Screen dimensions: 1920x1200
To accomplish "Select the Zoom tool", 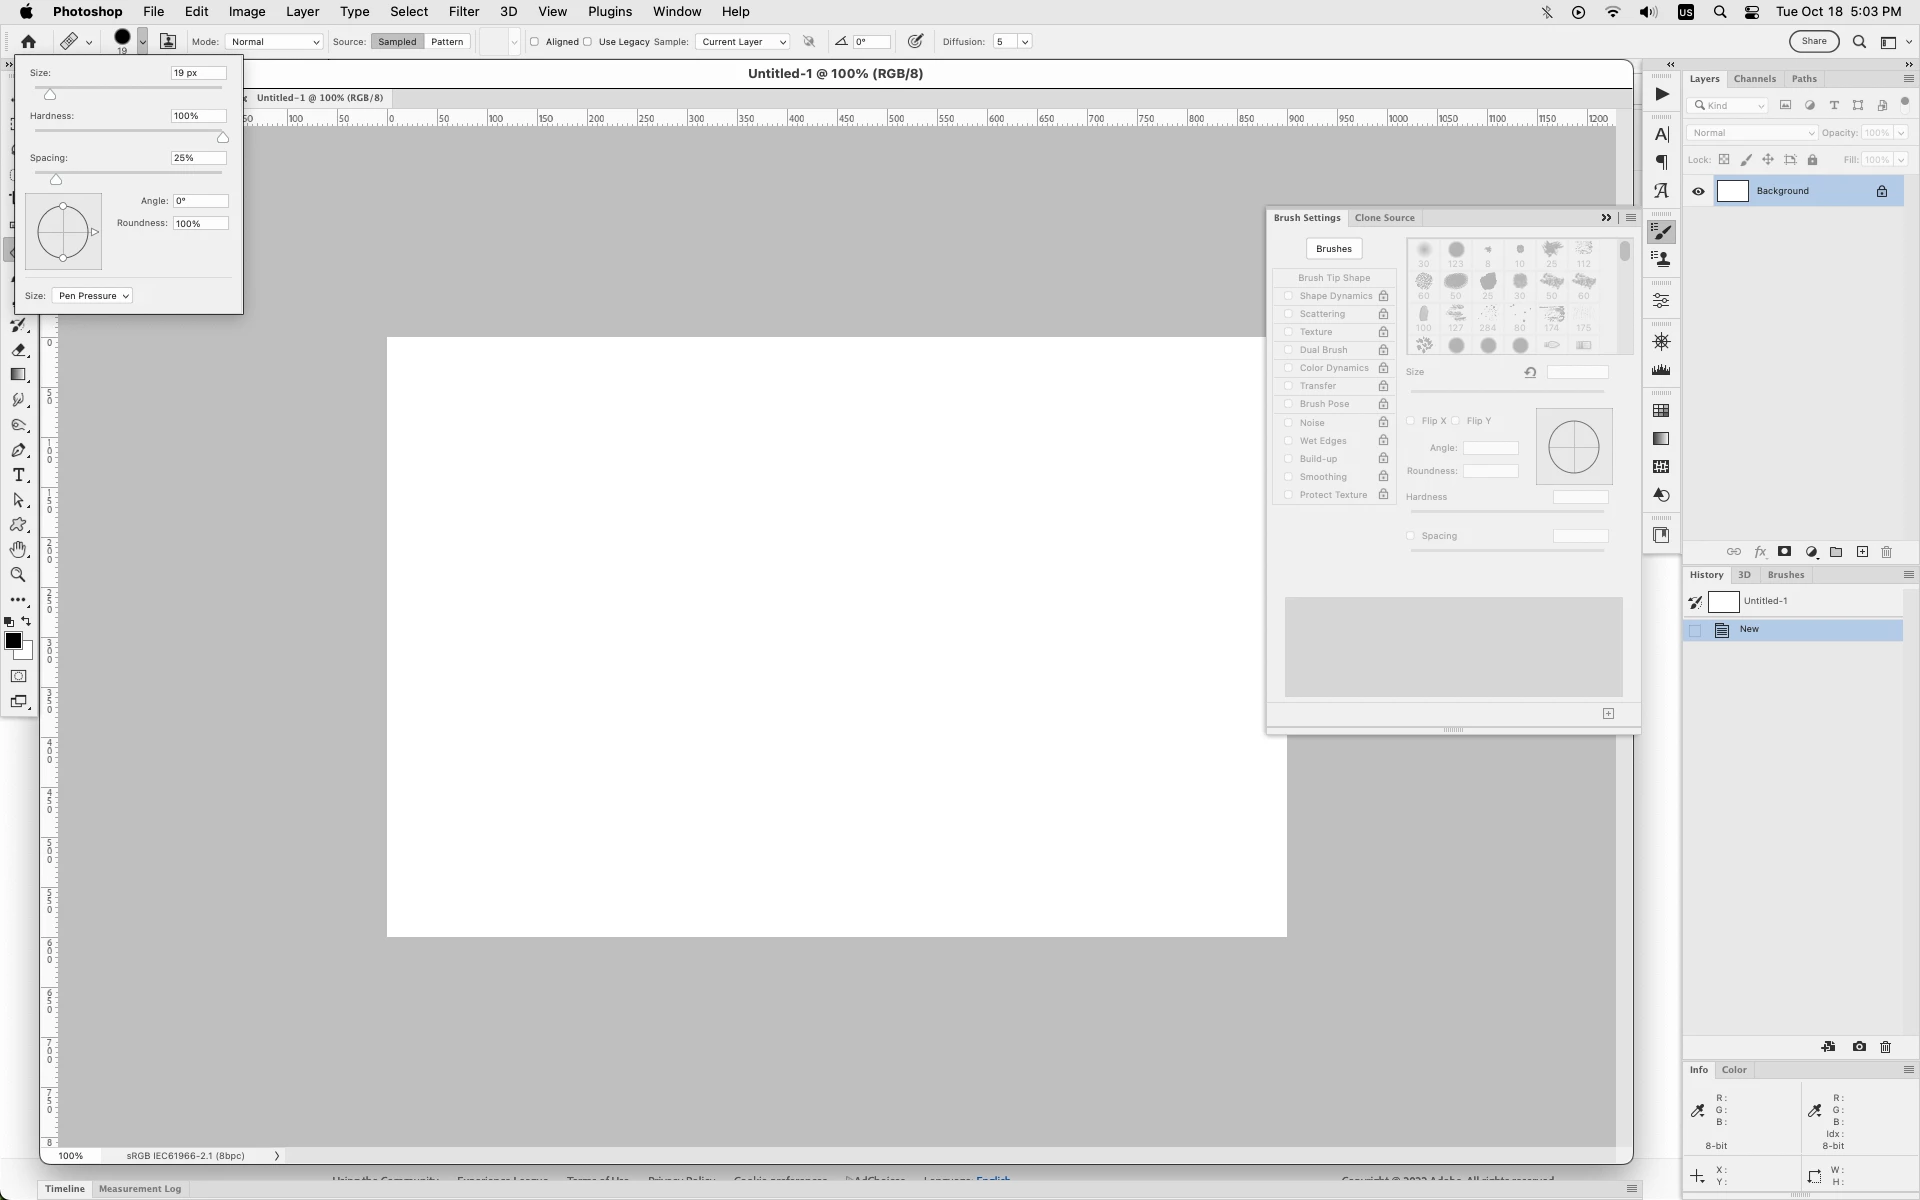I will click(x=19, y=575).
